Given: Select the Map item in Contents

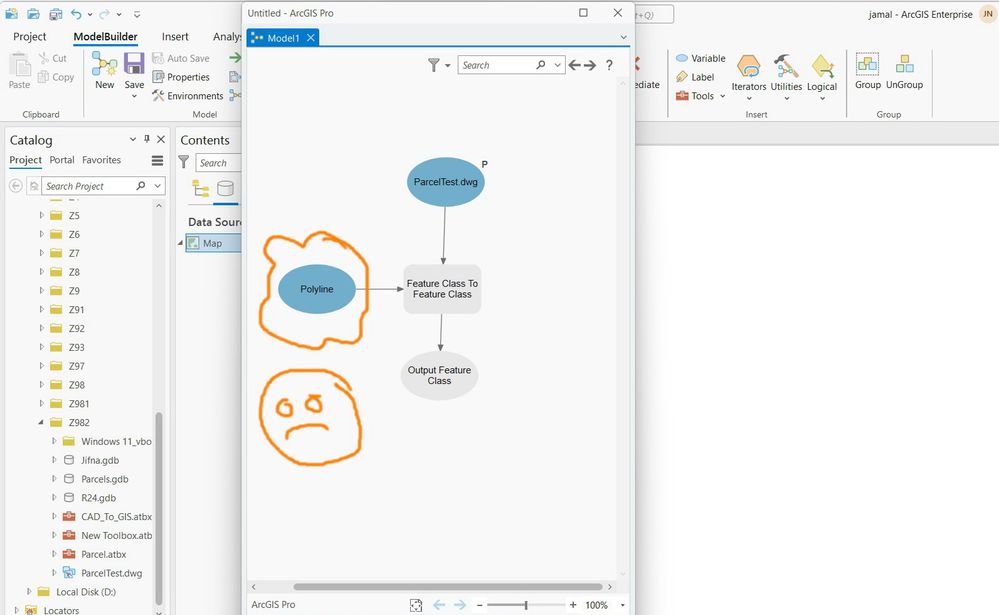Looking at the screenshot, I should (212, 243).
